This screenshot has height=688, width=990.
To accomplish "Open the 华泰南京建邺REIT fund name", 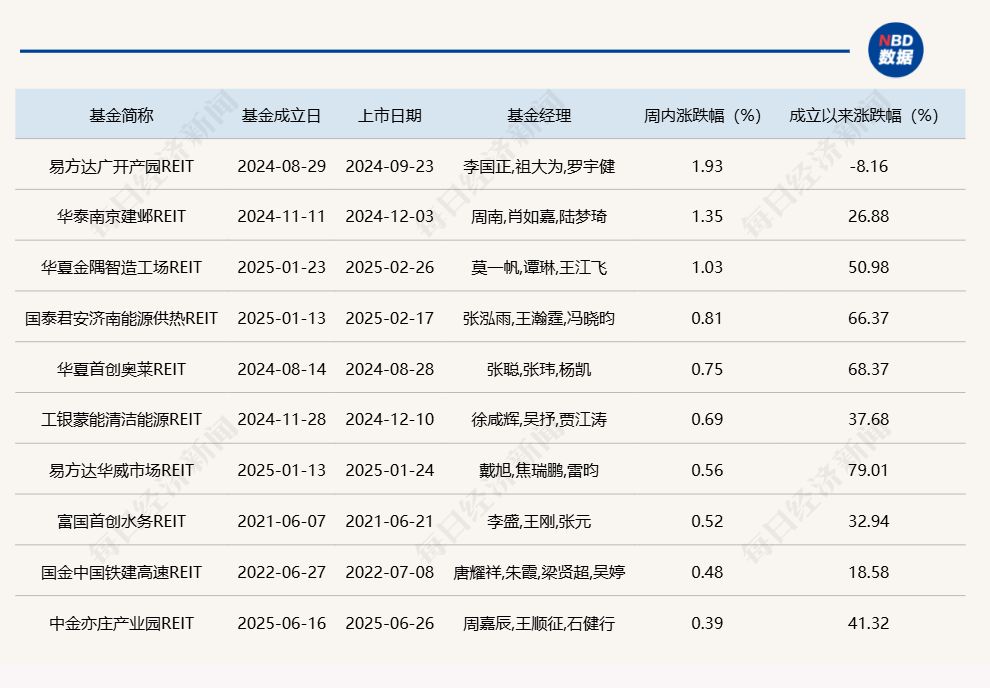I will pos(121,216).
